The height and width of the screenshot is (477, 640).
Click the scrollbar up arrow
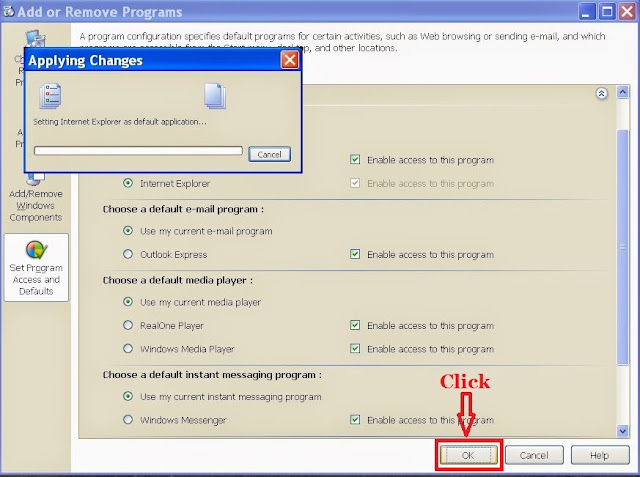click(x=622, y=92)
